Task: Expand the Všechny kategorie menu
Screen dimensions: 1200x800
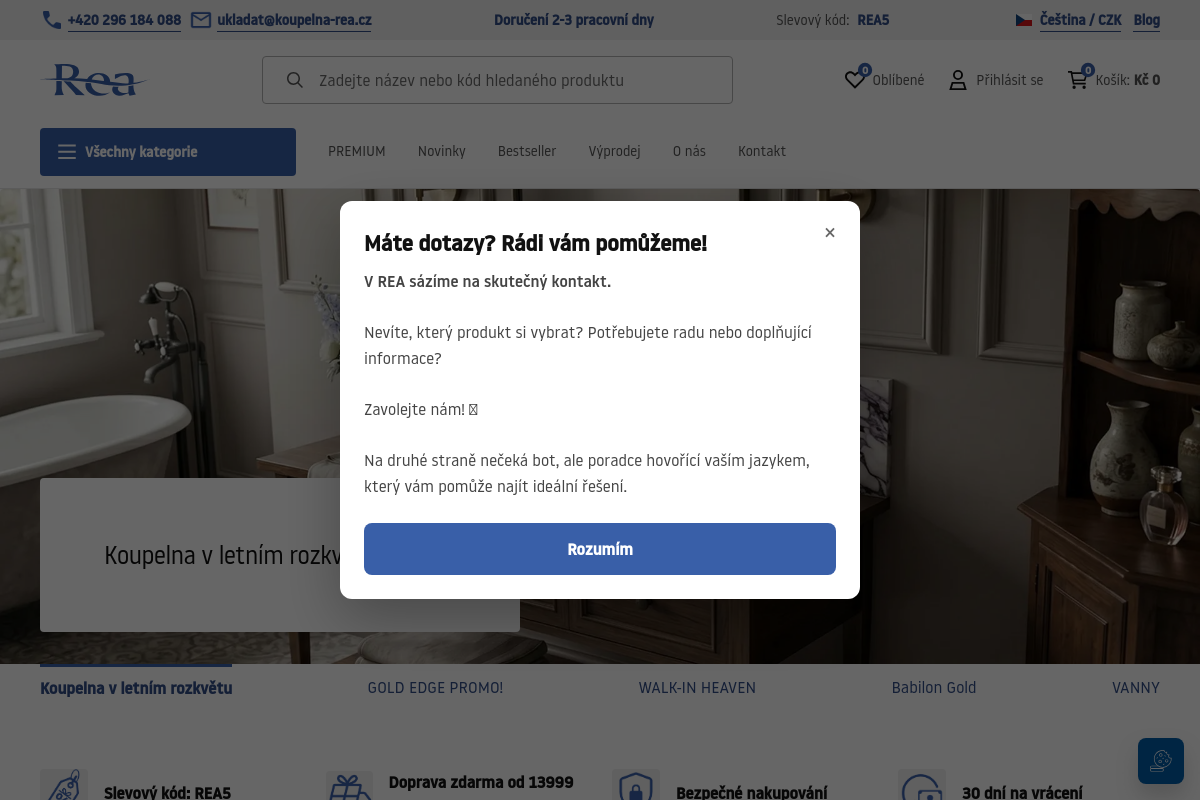Action: [x=168, y=152]
